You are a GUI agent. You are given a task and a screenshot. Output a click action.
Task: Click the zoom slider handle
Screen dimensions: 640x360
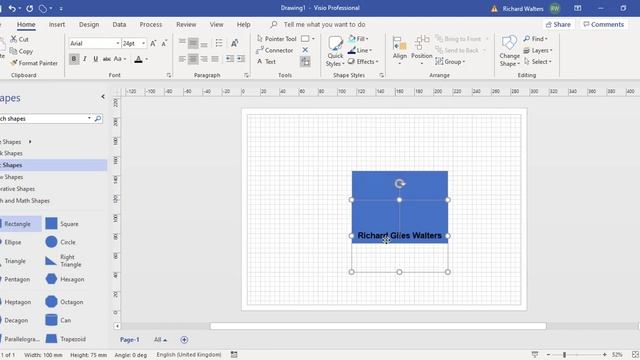click(564, 355)
